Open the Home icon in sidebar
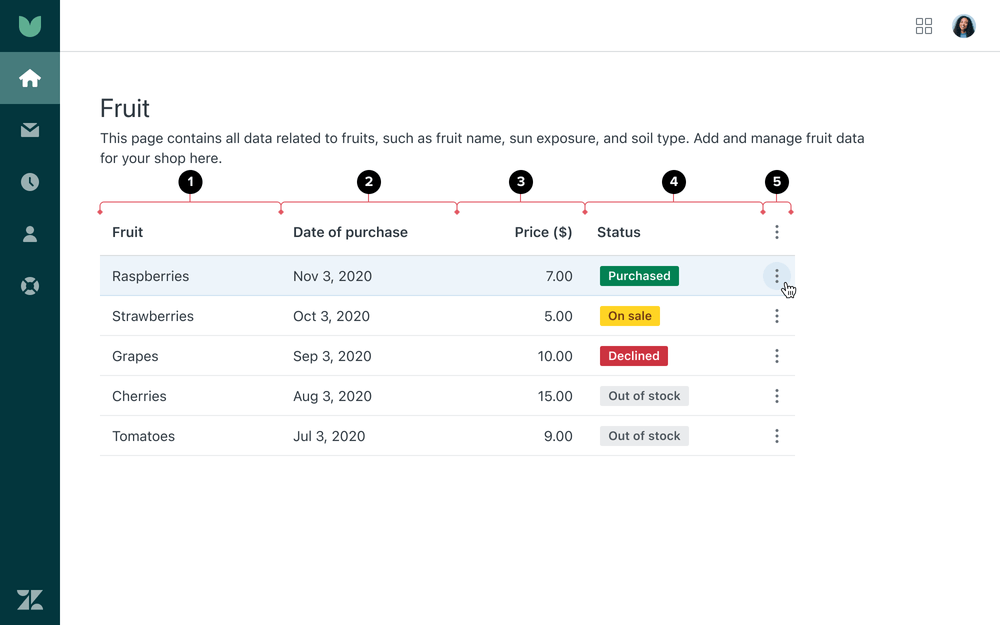 coord(30,78)
